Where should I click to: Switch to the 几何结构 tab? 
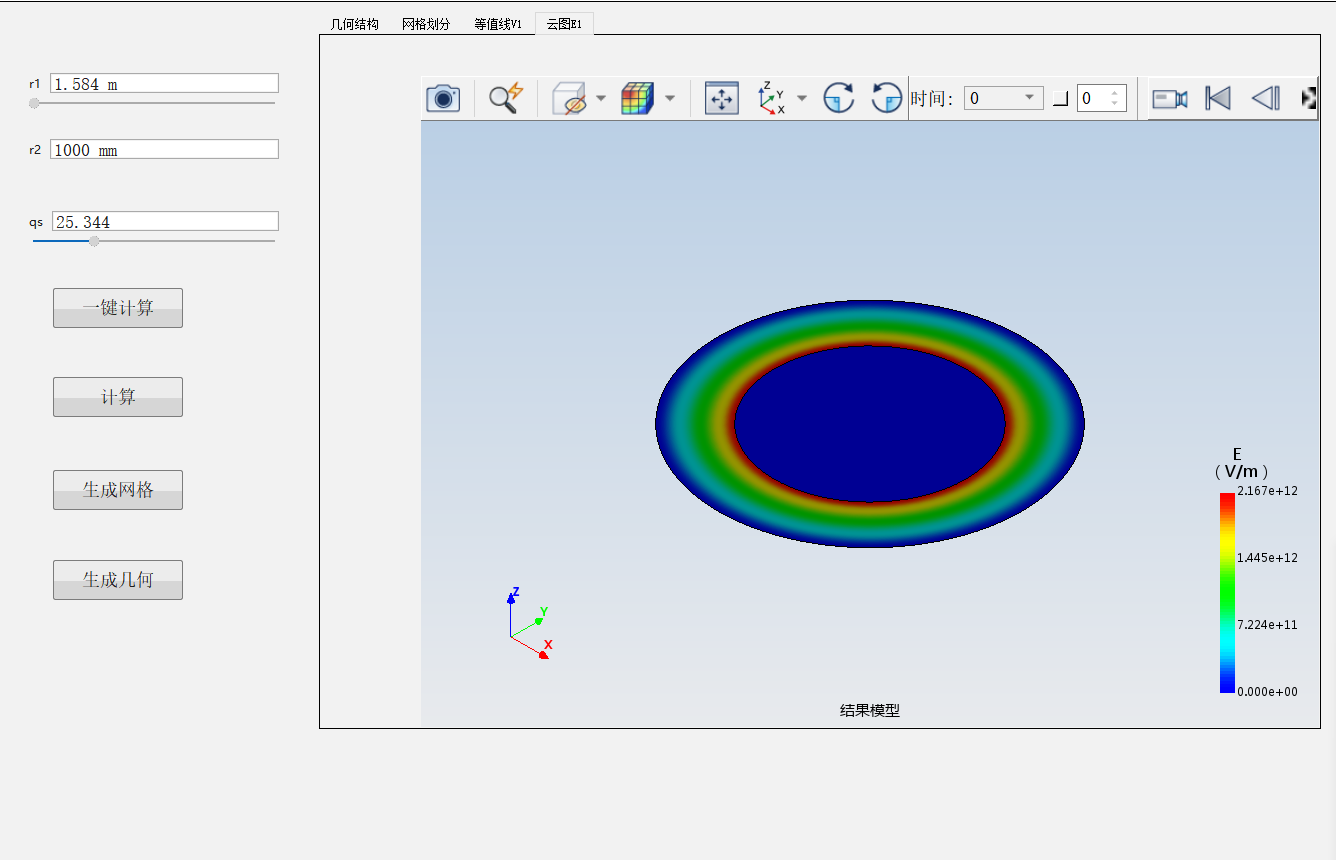[355, 24]
